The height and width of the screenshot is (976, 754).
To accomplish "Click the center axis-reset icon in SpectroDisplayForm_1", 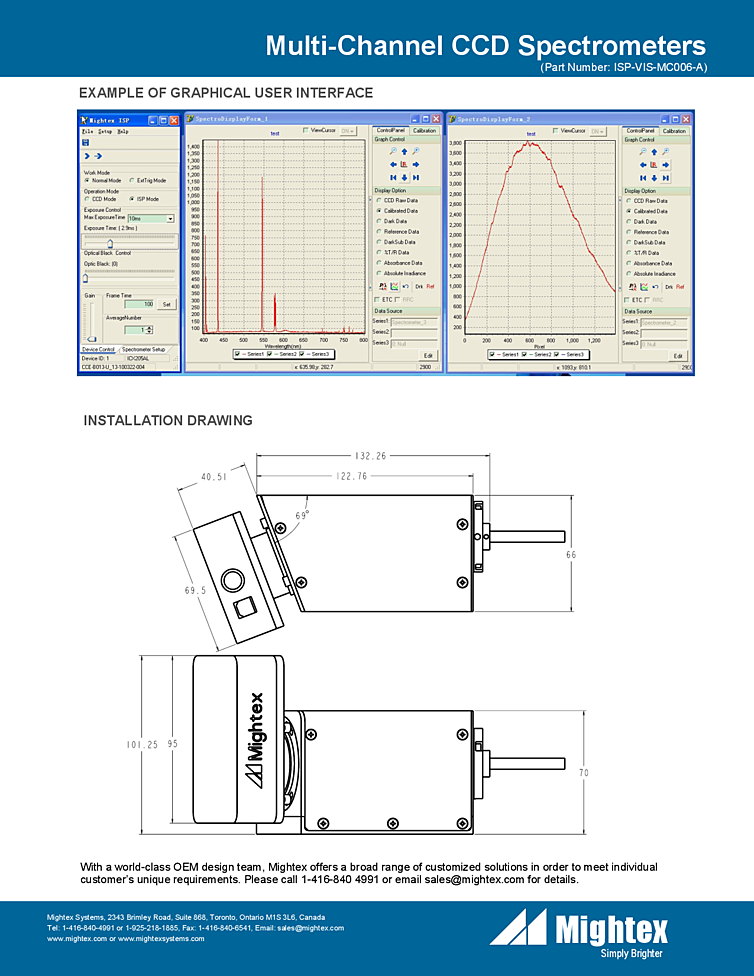I will [404, 164].
